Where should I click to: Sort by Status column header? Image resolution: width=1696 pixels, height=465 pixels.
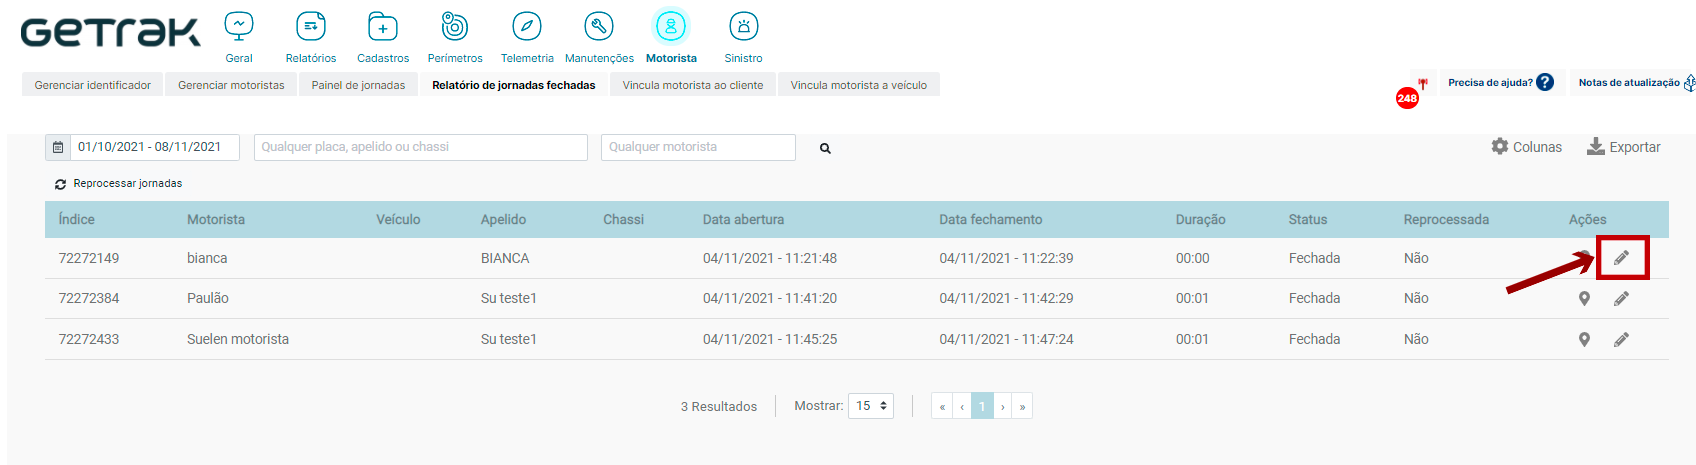(1308, 220)
